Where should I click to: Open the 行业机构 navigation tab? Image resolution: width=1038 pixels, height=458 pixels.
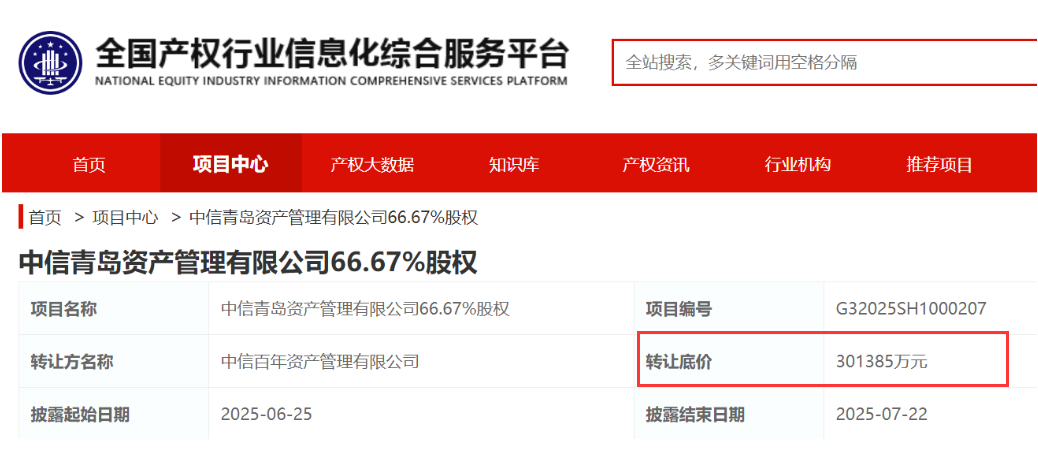tap(797, 164)
